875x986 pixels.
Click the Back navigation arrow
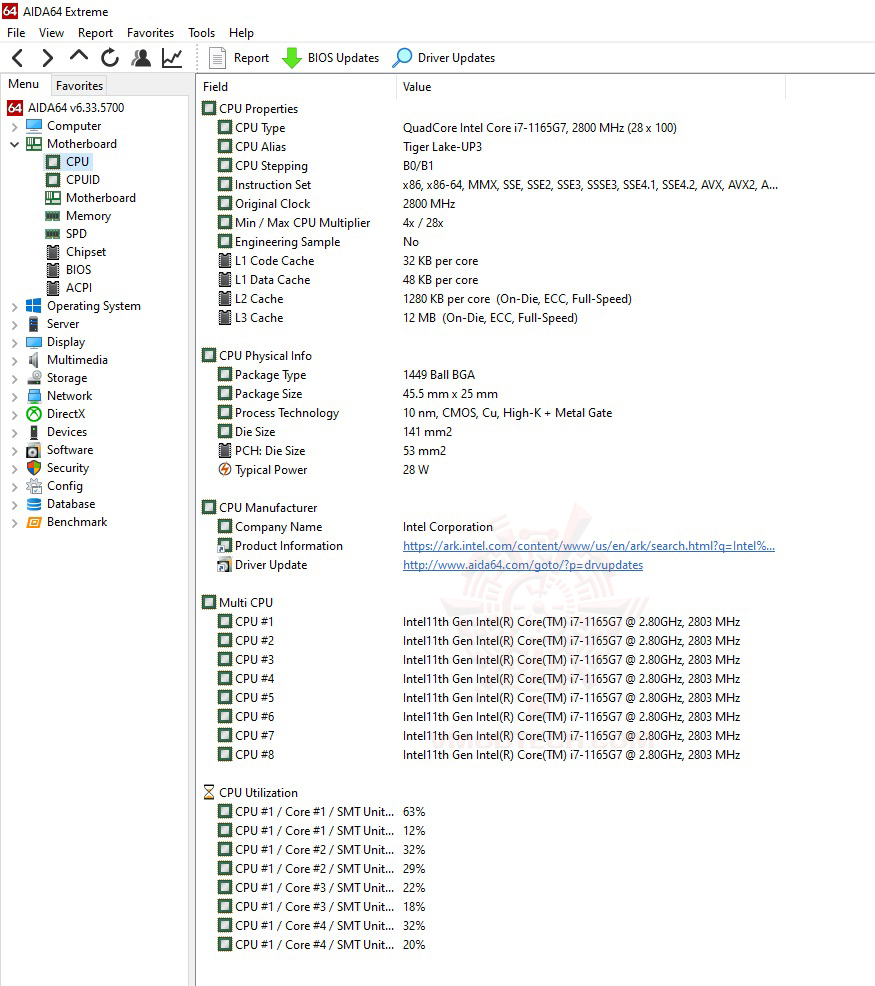18,58
